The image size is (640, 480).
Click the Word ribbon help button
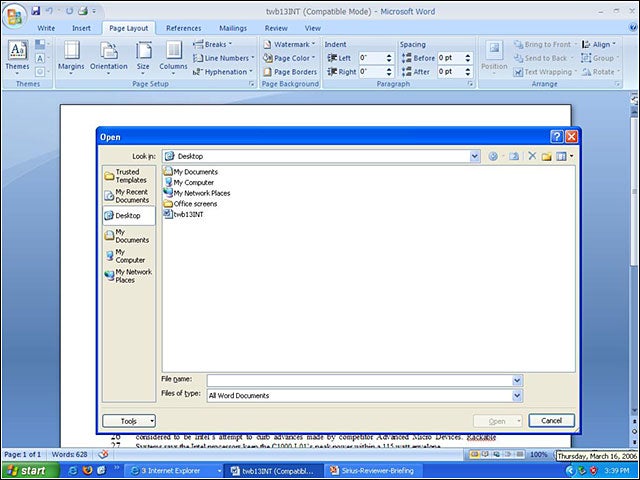click(x=633, y=27)
